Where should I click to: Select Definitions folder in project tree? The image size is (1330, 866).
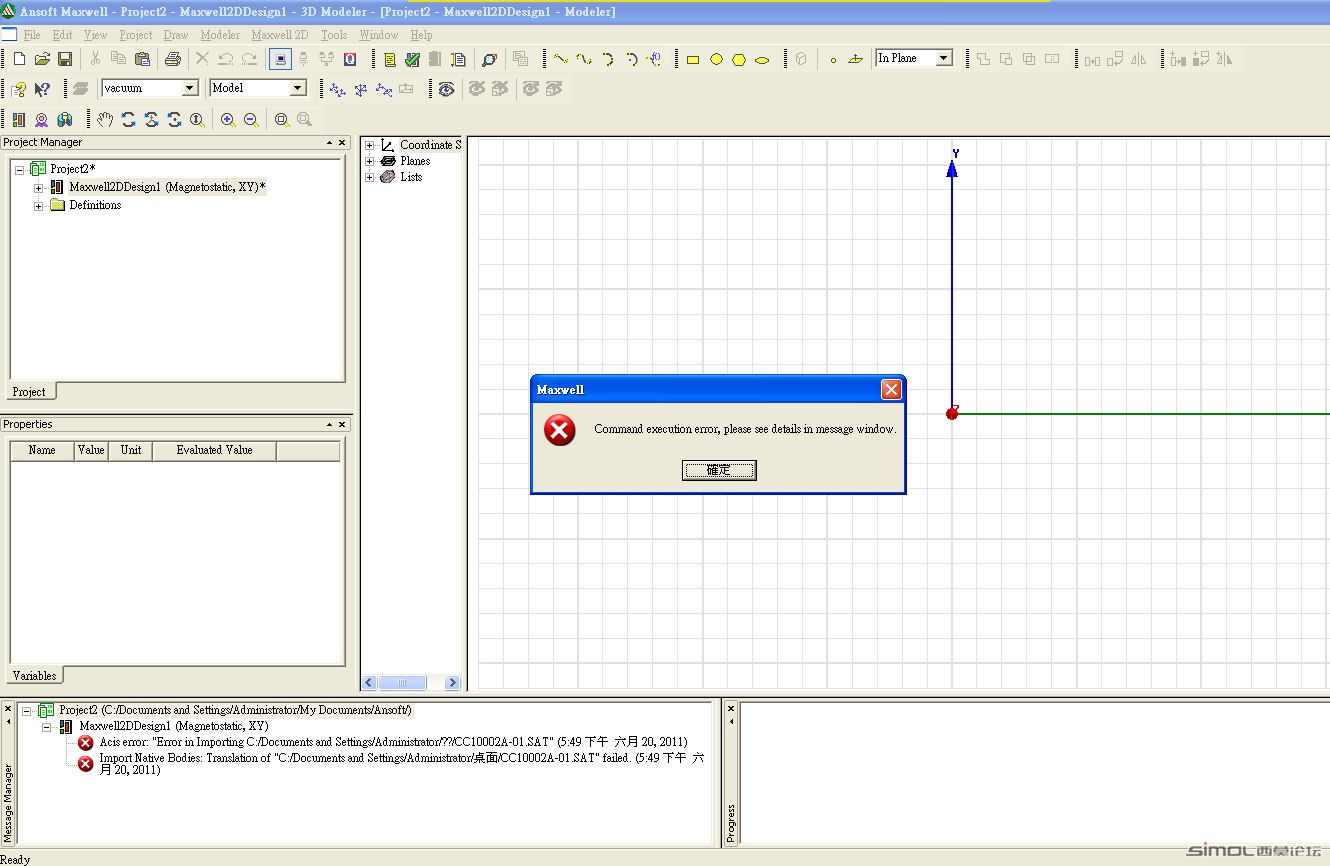point(95,205)
